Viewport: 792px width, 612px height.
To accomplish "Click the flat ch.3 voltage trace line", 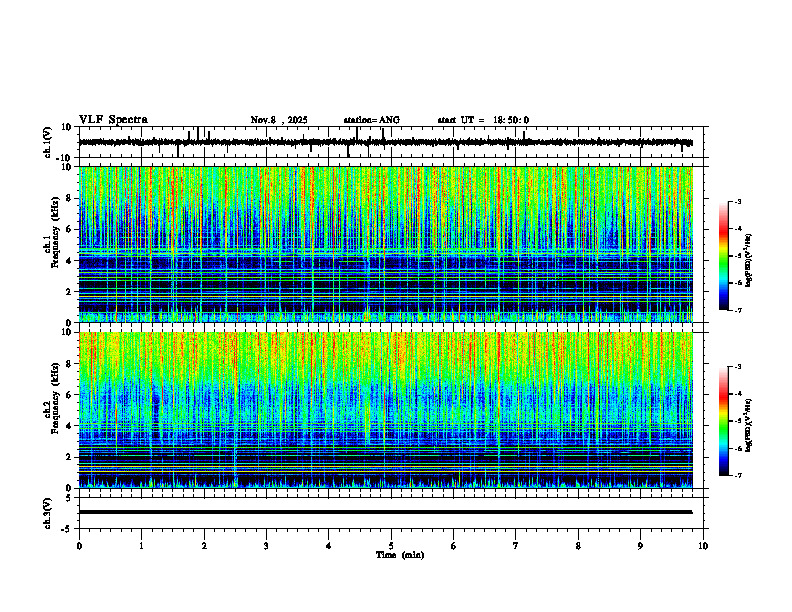I will 386,512.
